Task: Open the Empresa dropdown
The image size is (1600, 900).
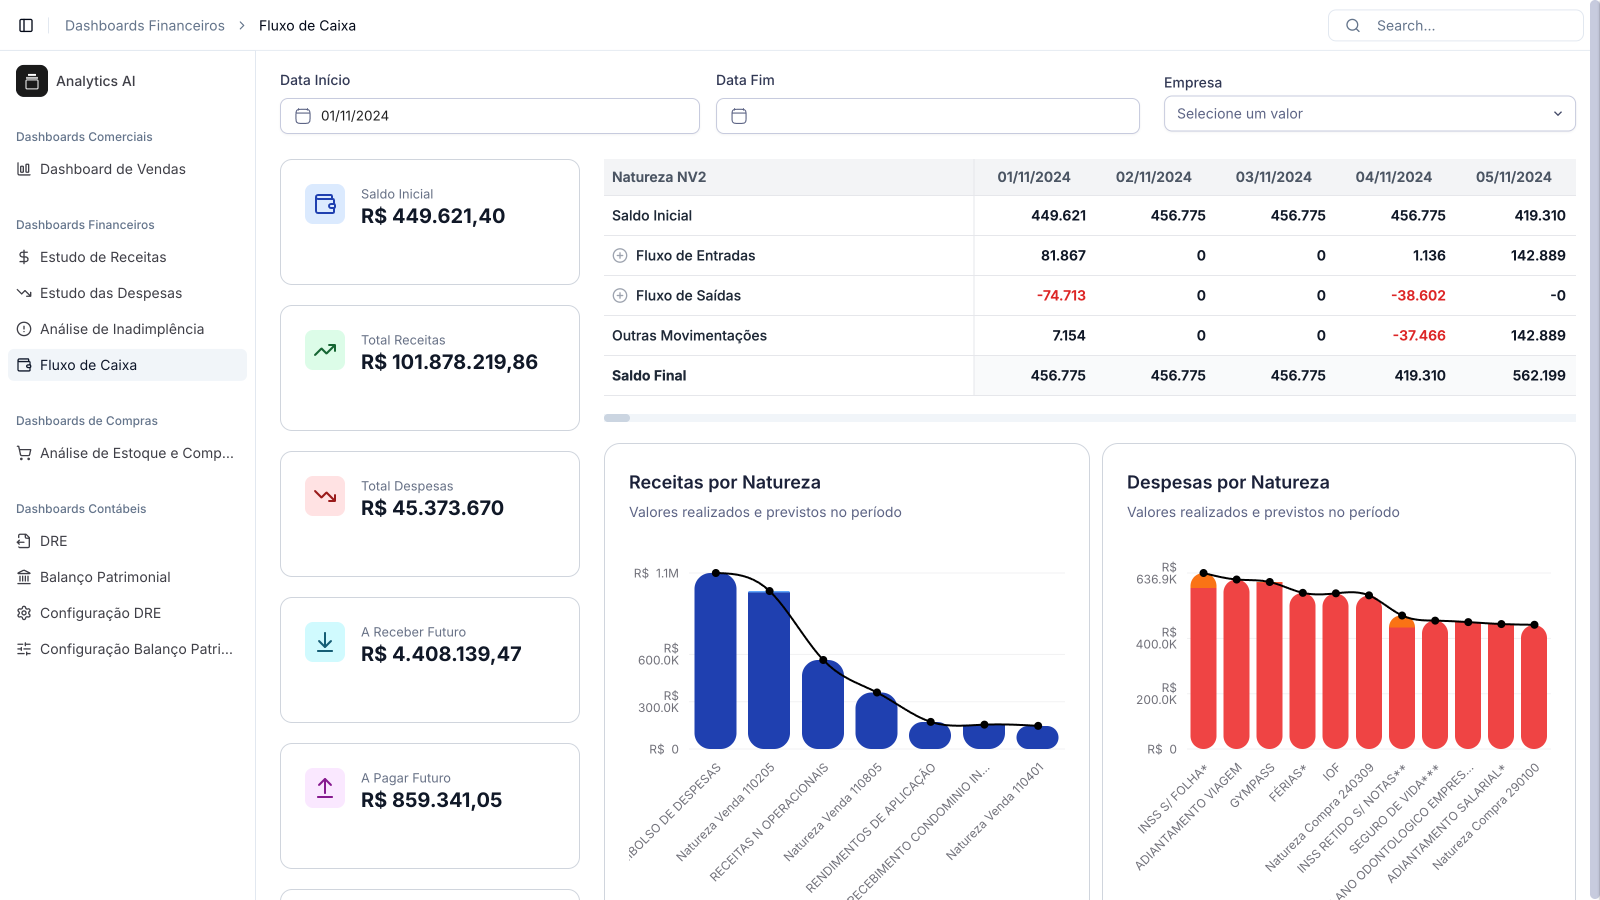Action: pyautogui.click(x=1369, y=114)
